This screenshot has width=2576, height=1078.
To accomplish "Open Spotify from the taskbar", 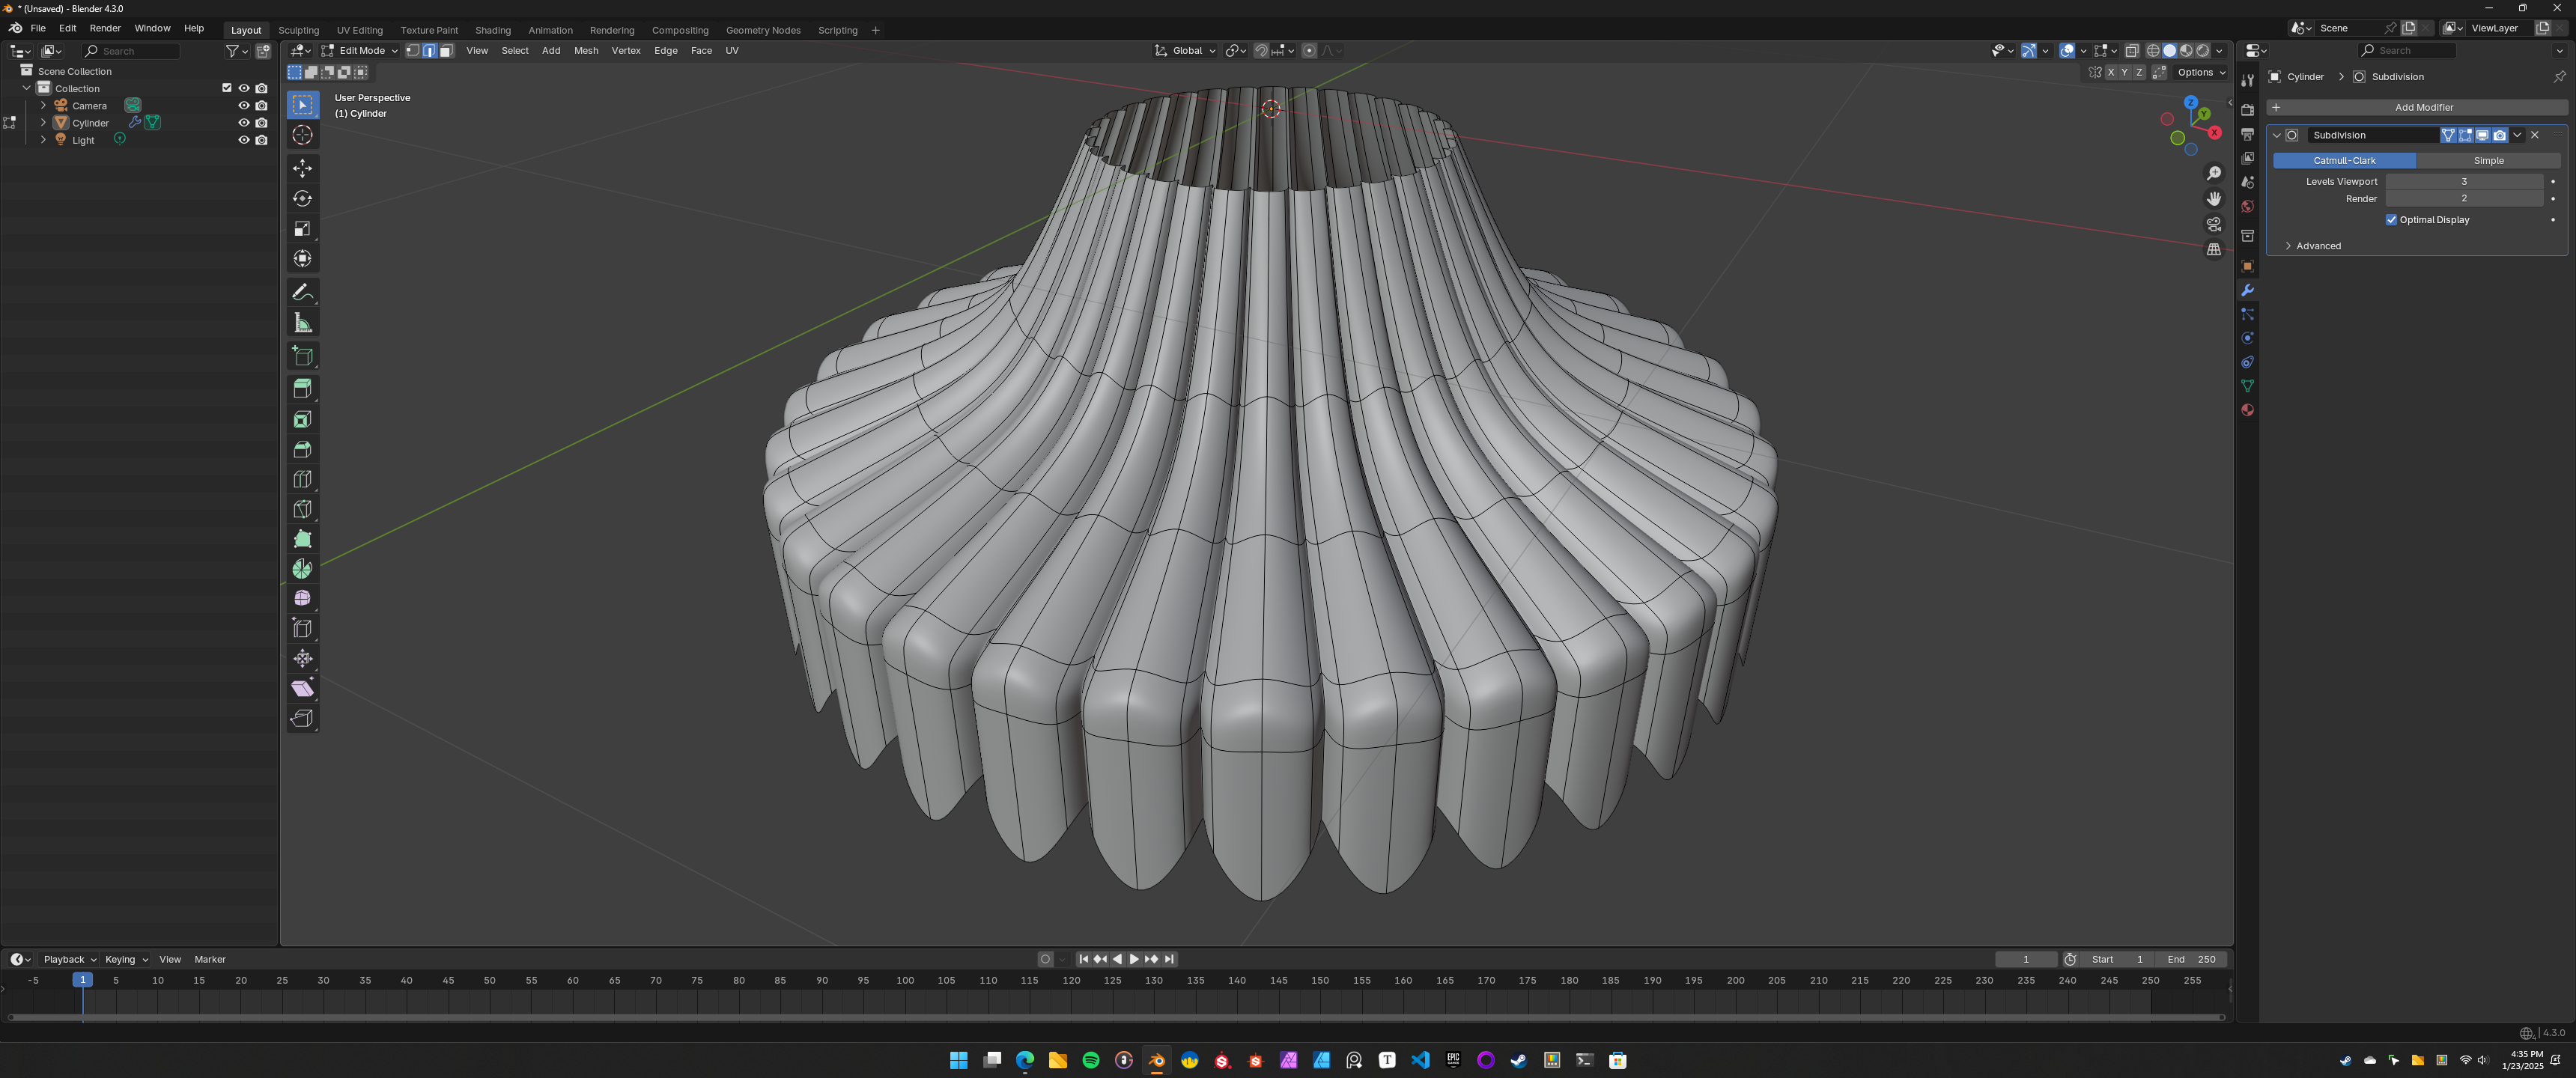I will click(1090, 1060).
